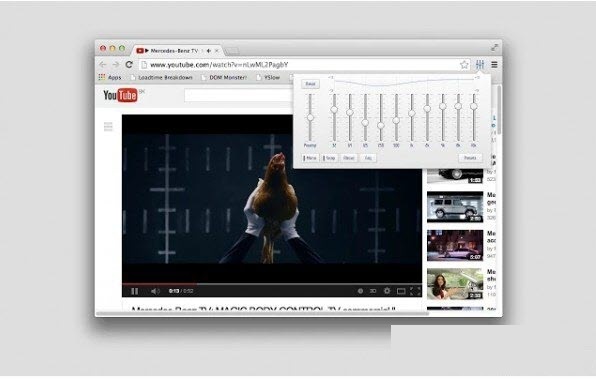Image resolution: width=596 pixels, height=379 pixels.
Task: Bookmark page with the star icon
Action: click(x=464, y=65)
